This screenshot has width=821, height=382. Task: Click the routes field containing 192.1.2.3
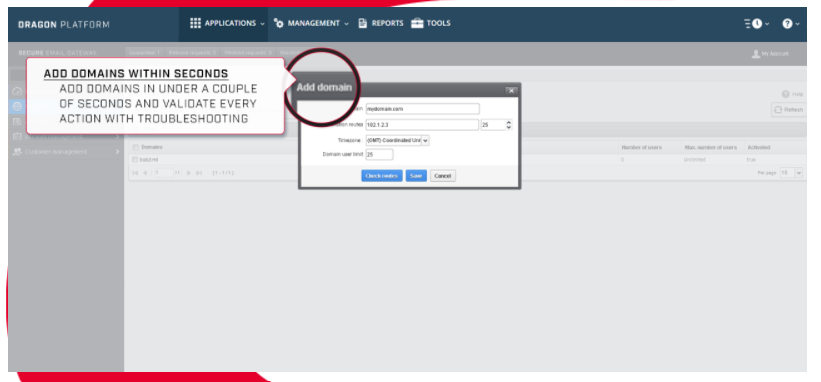pyautogui.click(x=423, y=125)
